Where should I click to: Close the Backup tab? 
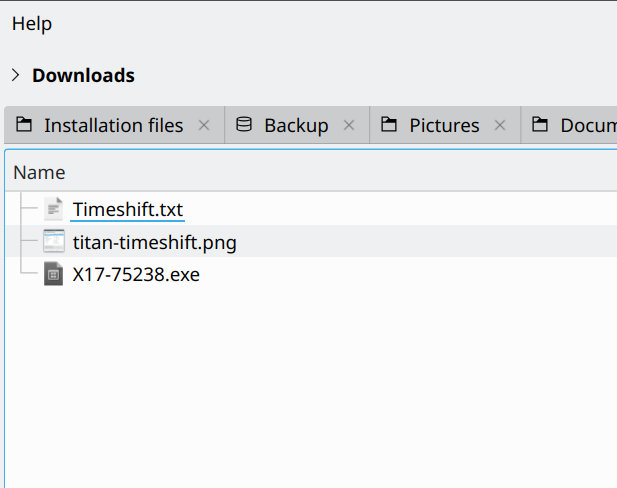(349, 125)
